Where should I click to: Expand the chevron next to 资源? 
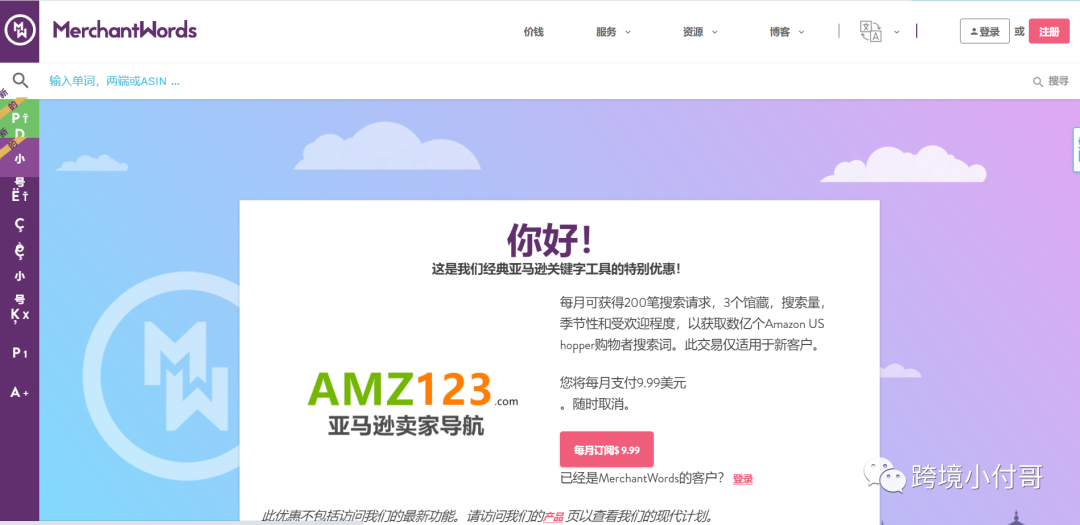point(714,32)
